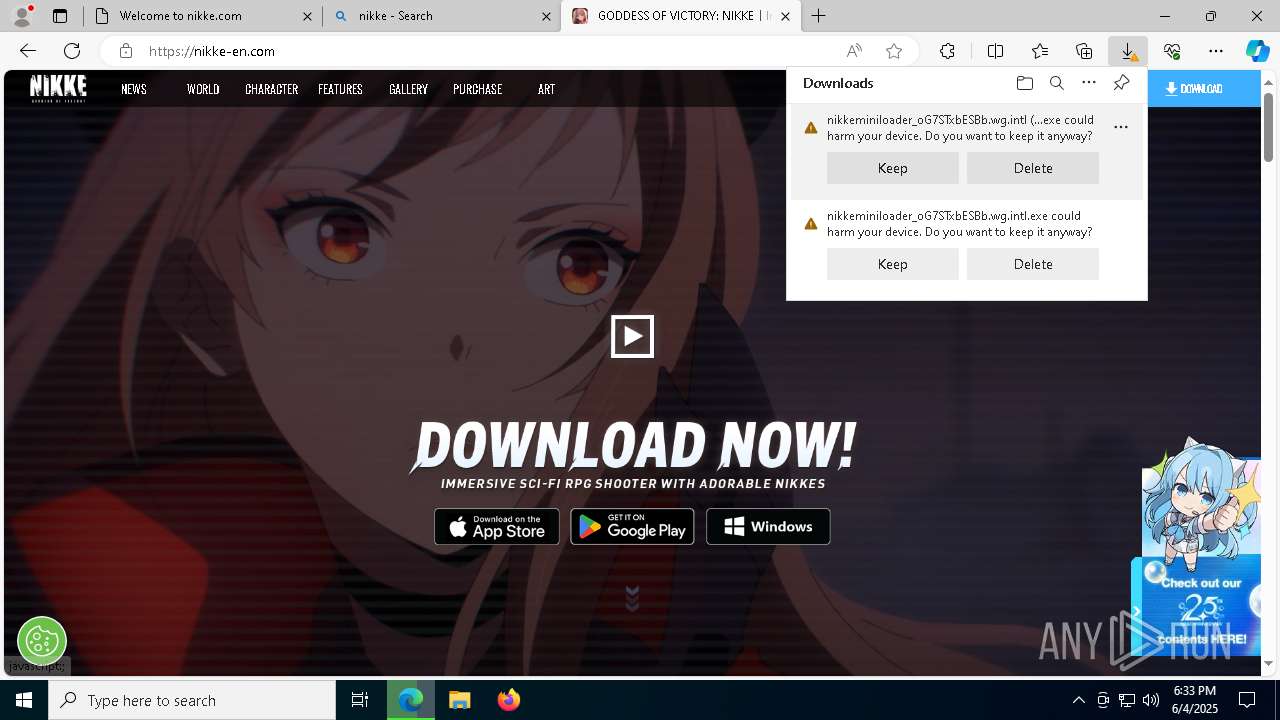Open the WORLD menu item
Screen dimensions: 1280x720
point(203,89)
